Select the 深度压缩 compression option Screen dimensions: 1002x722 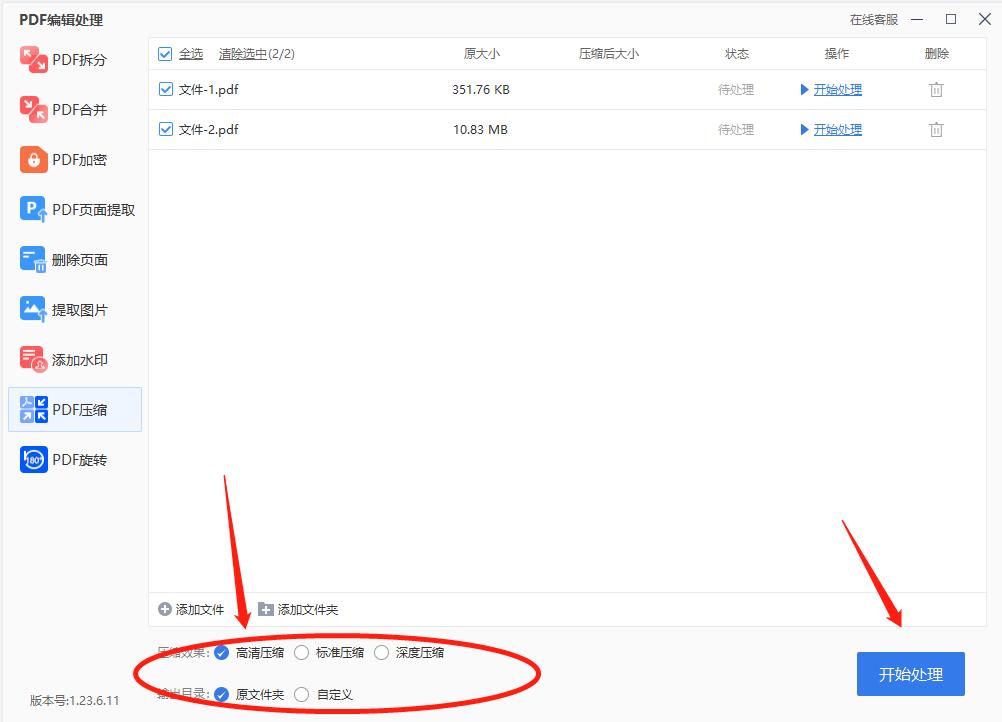pos(381,652)
